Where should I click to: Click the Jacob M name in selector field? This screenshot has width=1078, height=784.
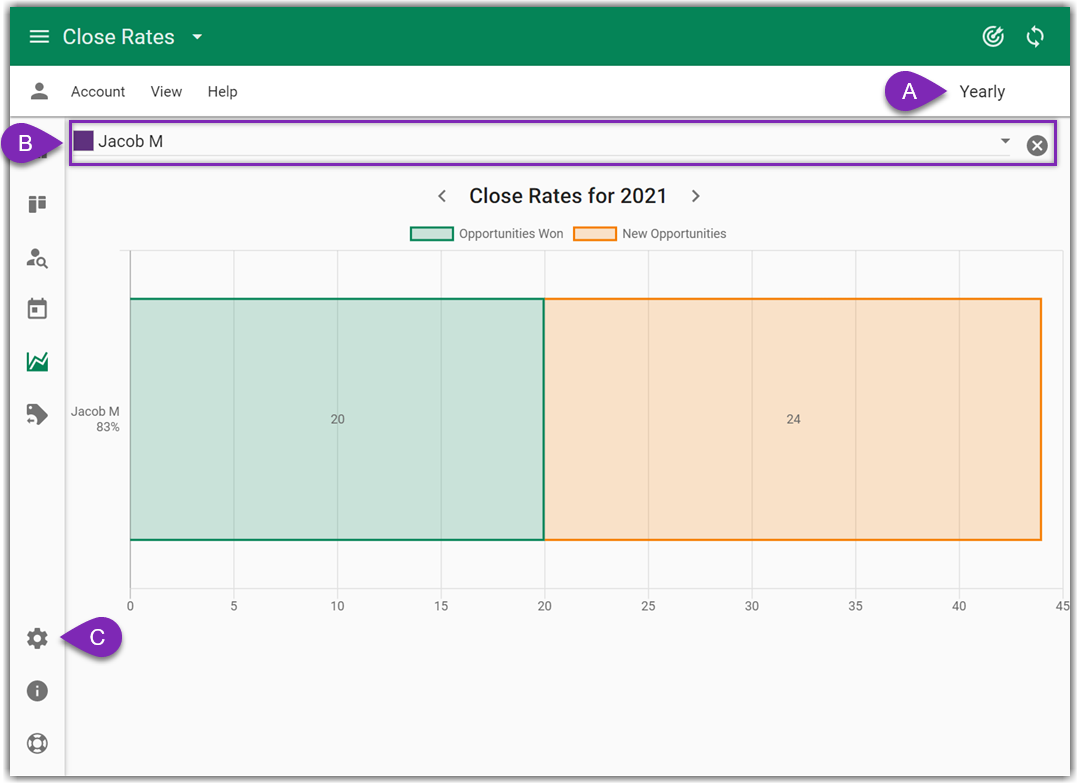131,141
